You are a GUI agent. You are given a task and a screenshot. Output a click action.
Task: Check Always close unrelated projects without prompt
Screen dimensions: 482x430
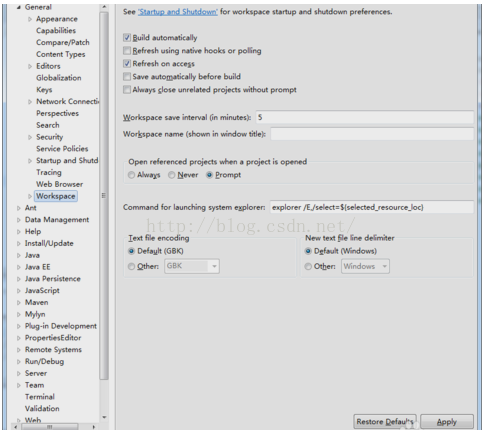pos(127,89)
